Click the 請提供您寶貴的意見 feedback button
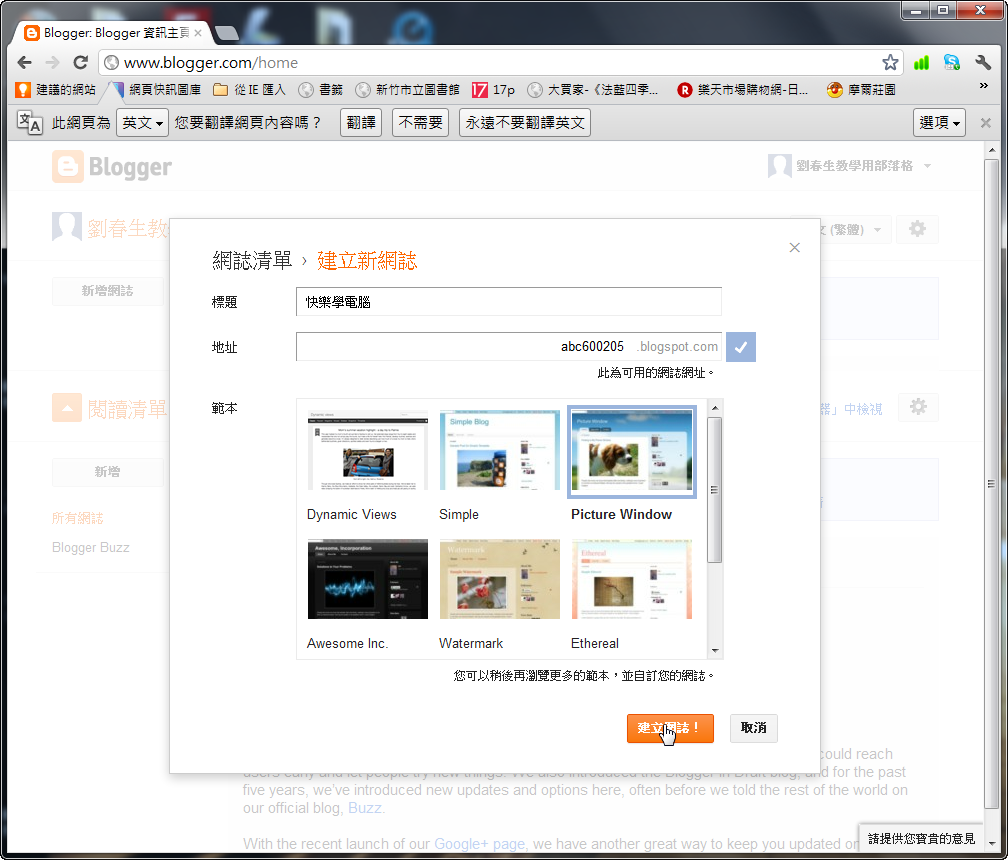 coord(921,838)
